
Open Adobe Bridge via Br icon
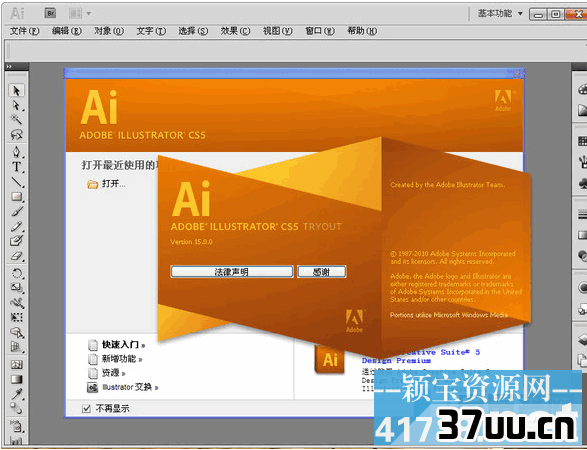[50, 13]
